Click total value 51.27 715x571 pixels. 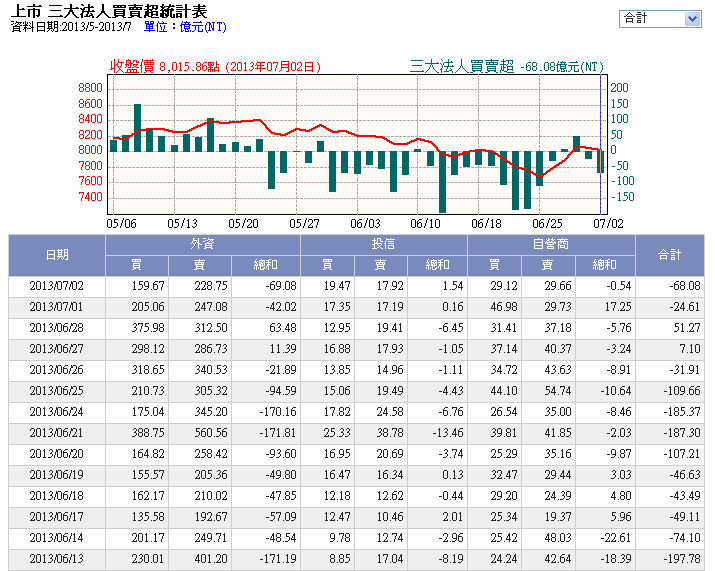[687, 328]
